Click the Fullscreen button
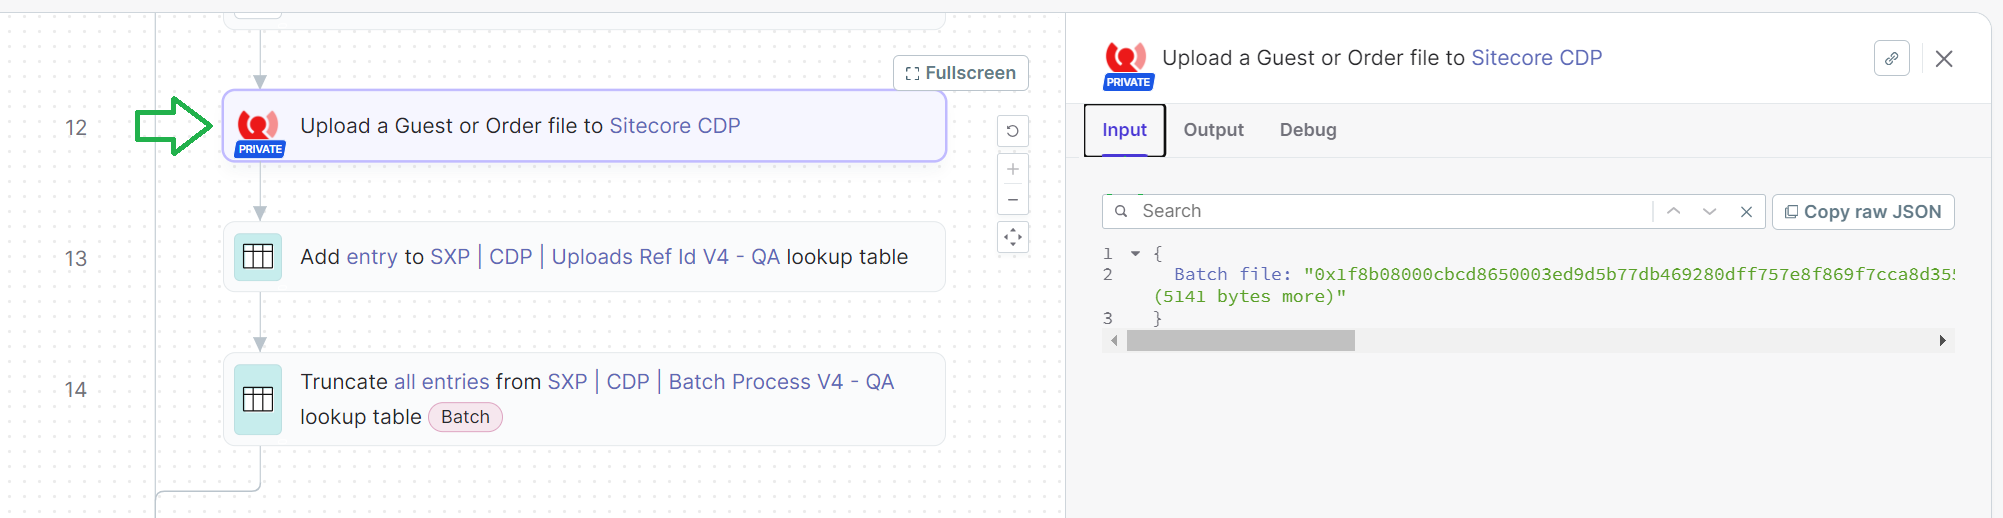The height and width of the screenshot is (518, 2003). coord(961,73)
